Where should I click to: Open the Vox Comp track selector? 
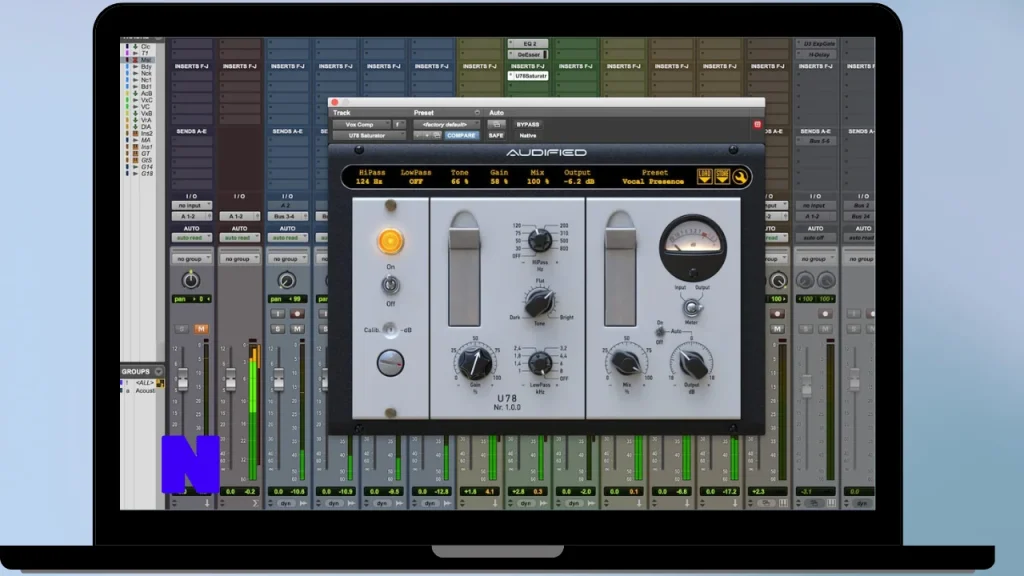[x=361, y=125]
